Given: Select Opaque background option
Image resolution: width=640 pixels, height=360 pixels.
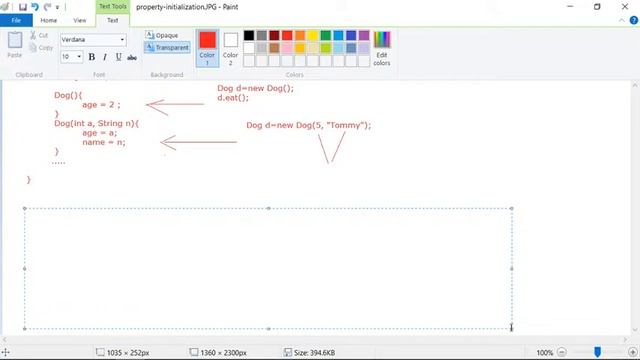Looking at the screenshot, I should [162, 36].
